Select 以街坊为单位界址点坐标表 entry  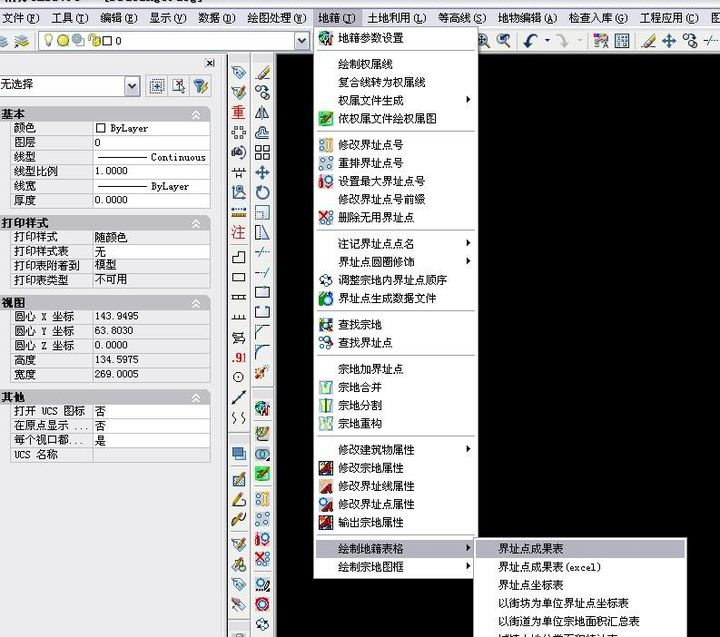(x=580, y=603)
